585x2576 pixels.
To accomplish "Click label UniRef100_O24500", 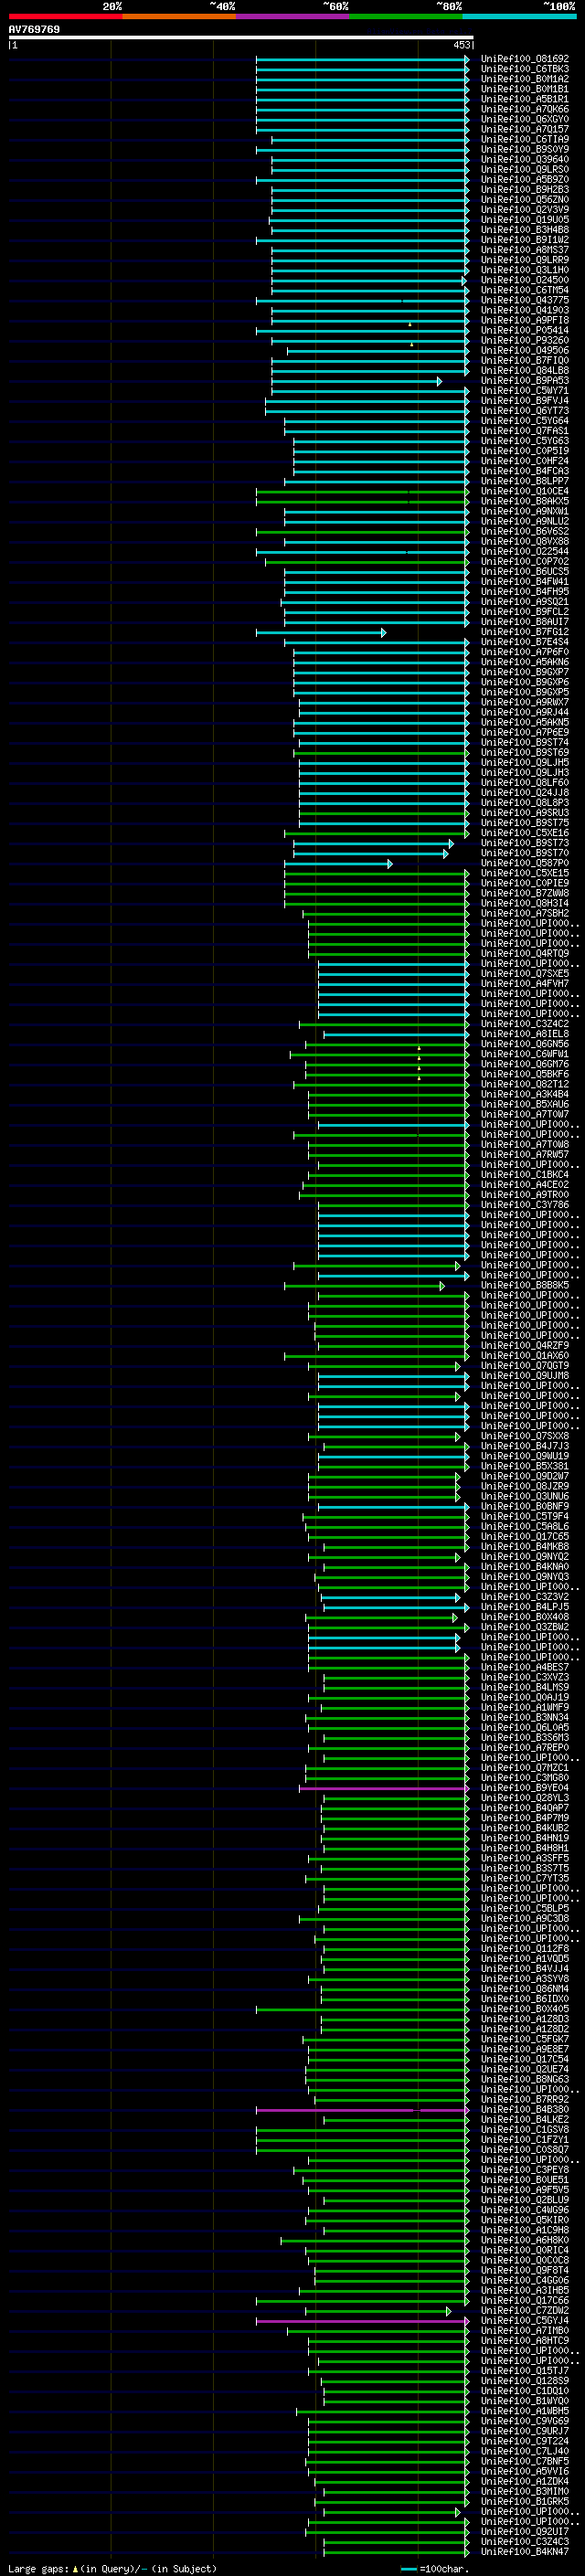I will click(x=524, y=280).
